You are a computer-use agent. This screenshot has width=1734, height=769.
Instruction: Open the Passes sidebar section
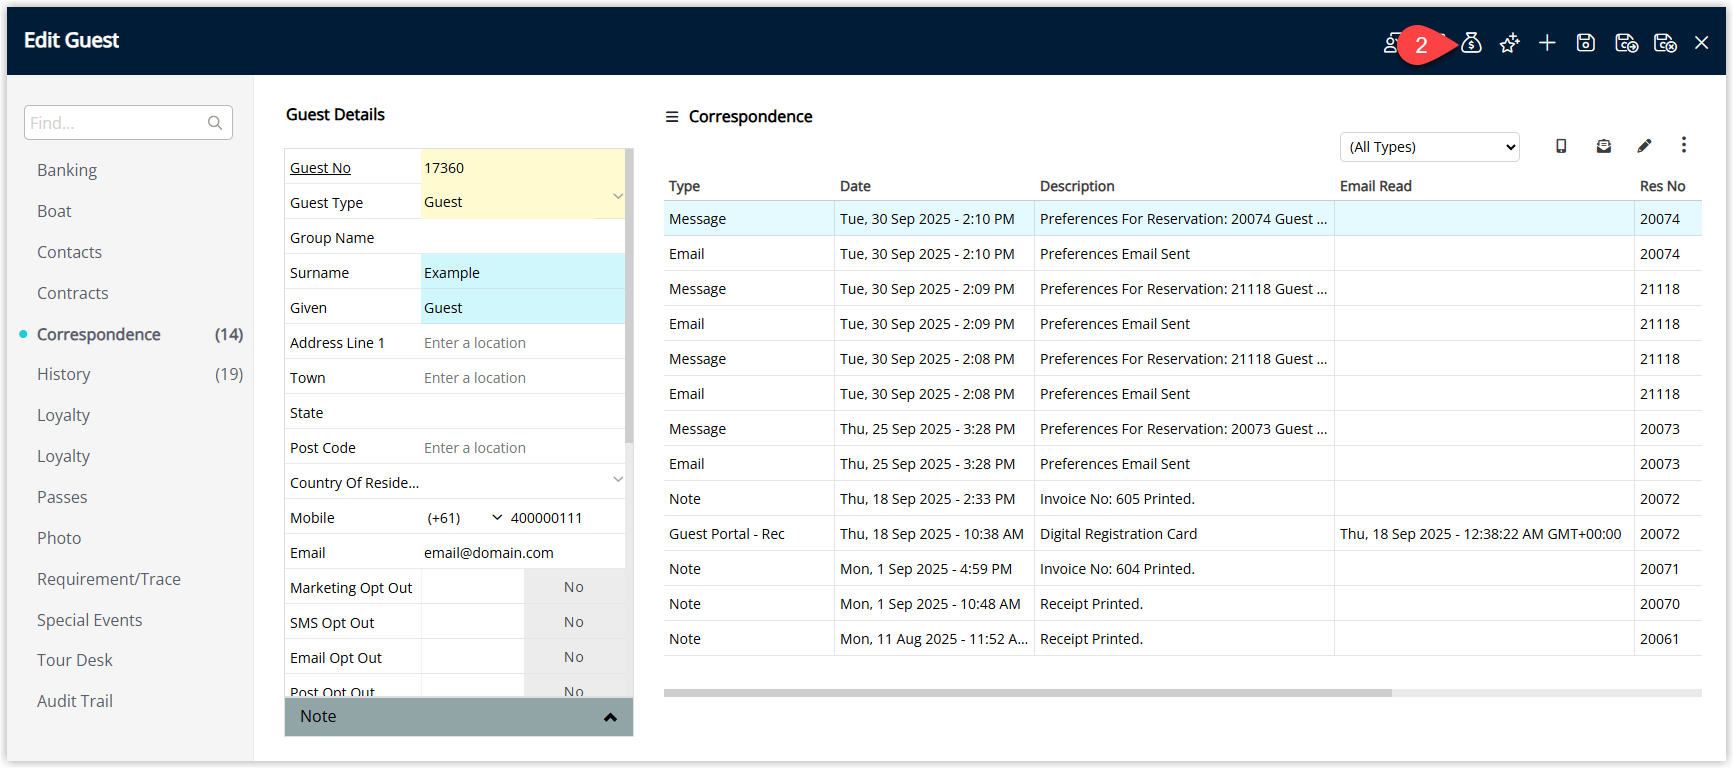(62, 497)
